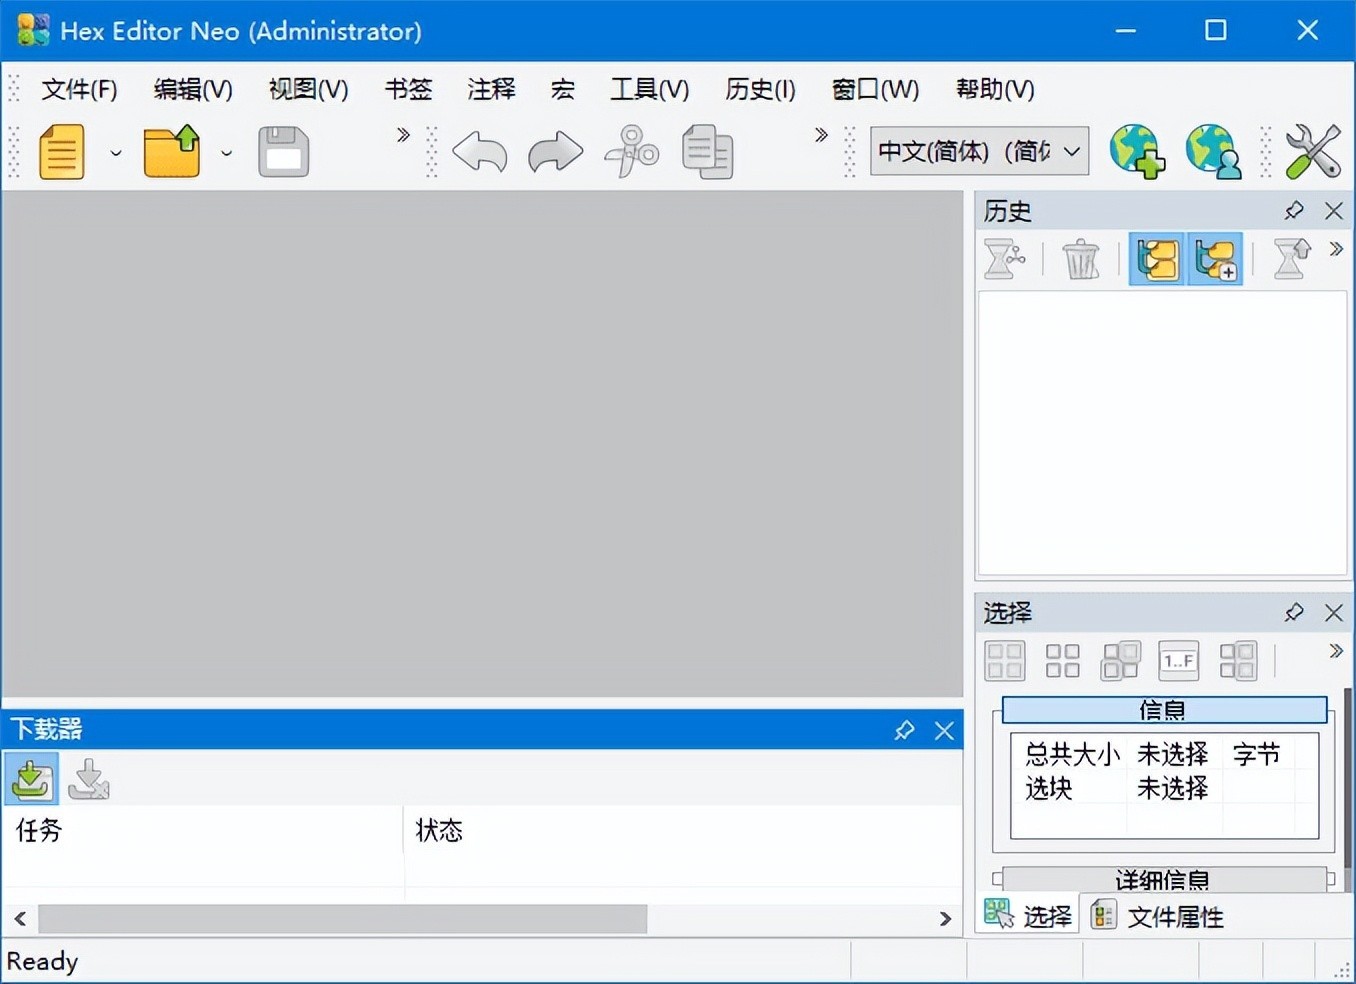The height and width of the screenshot is (984, 1356).
Task: Switch to the 文件属性 tab
Action: click(x=1160, y=916)
